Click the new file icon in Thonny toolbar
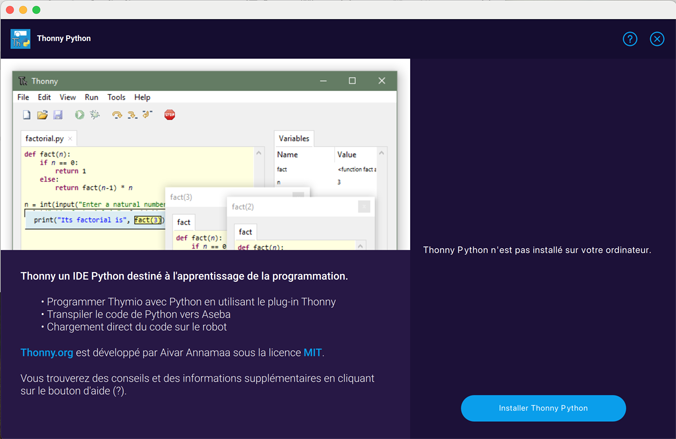Image resolution: width=676 pixels, height=439 pixels. click(x=27, y=115)
